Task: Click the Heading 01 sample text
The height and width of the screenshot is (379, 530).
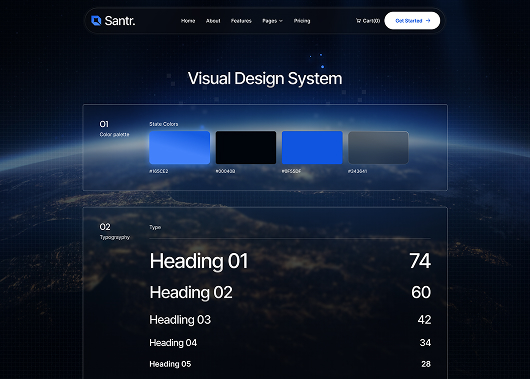Action: click(x=199, y=261)
